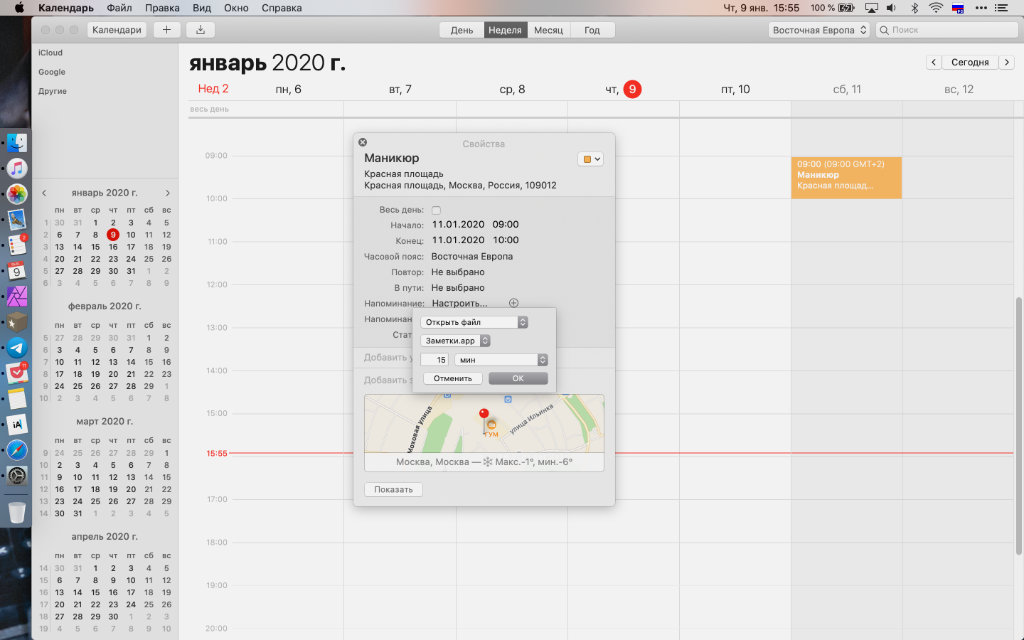Switch to the Месяц view tab
Image resolution: width=1024 pixels, height=640 pixels.
coord(549,30)
